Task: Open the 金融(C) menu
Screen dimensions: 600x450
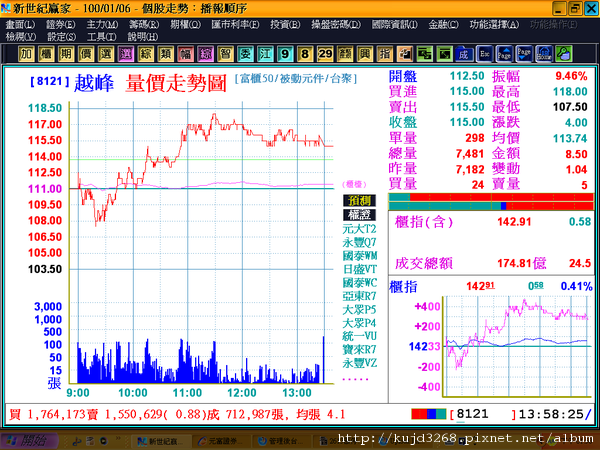Action: point(443,24)
